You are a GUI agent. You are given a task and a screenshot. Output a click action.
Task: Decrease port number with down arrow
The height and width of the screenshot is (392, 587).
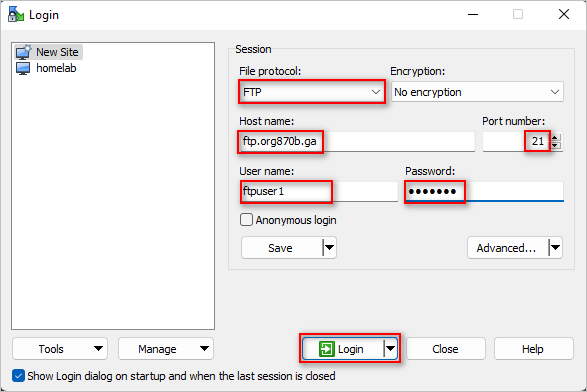[x=556, y=146]
